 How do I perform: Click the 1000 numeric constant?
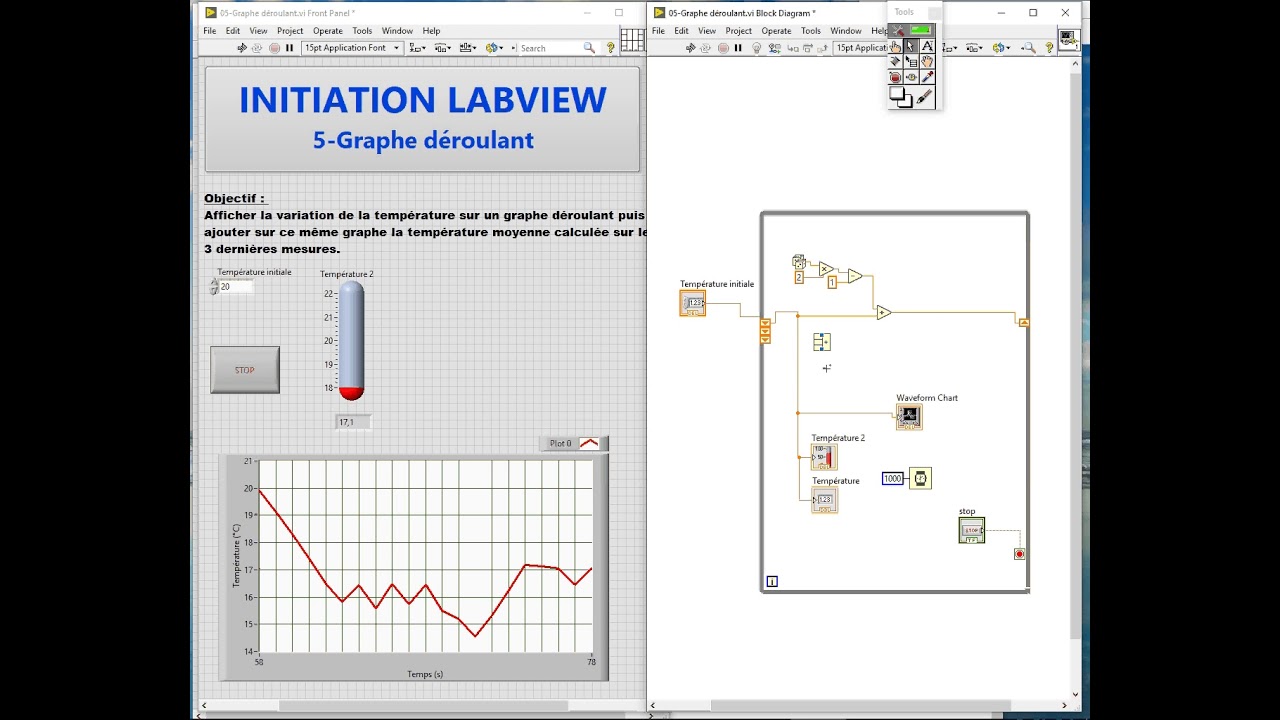(893, 479)
